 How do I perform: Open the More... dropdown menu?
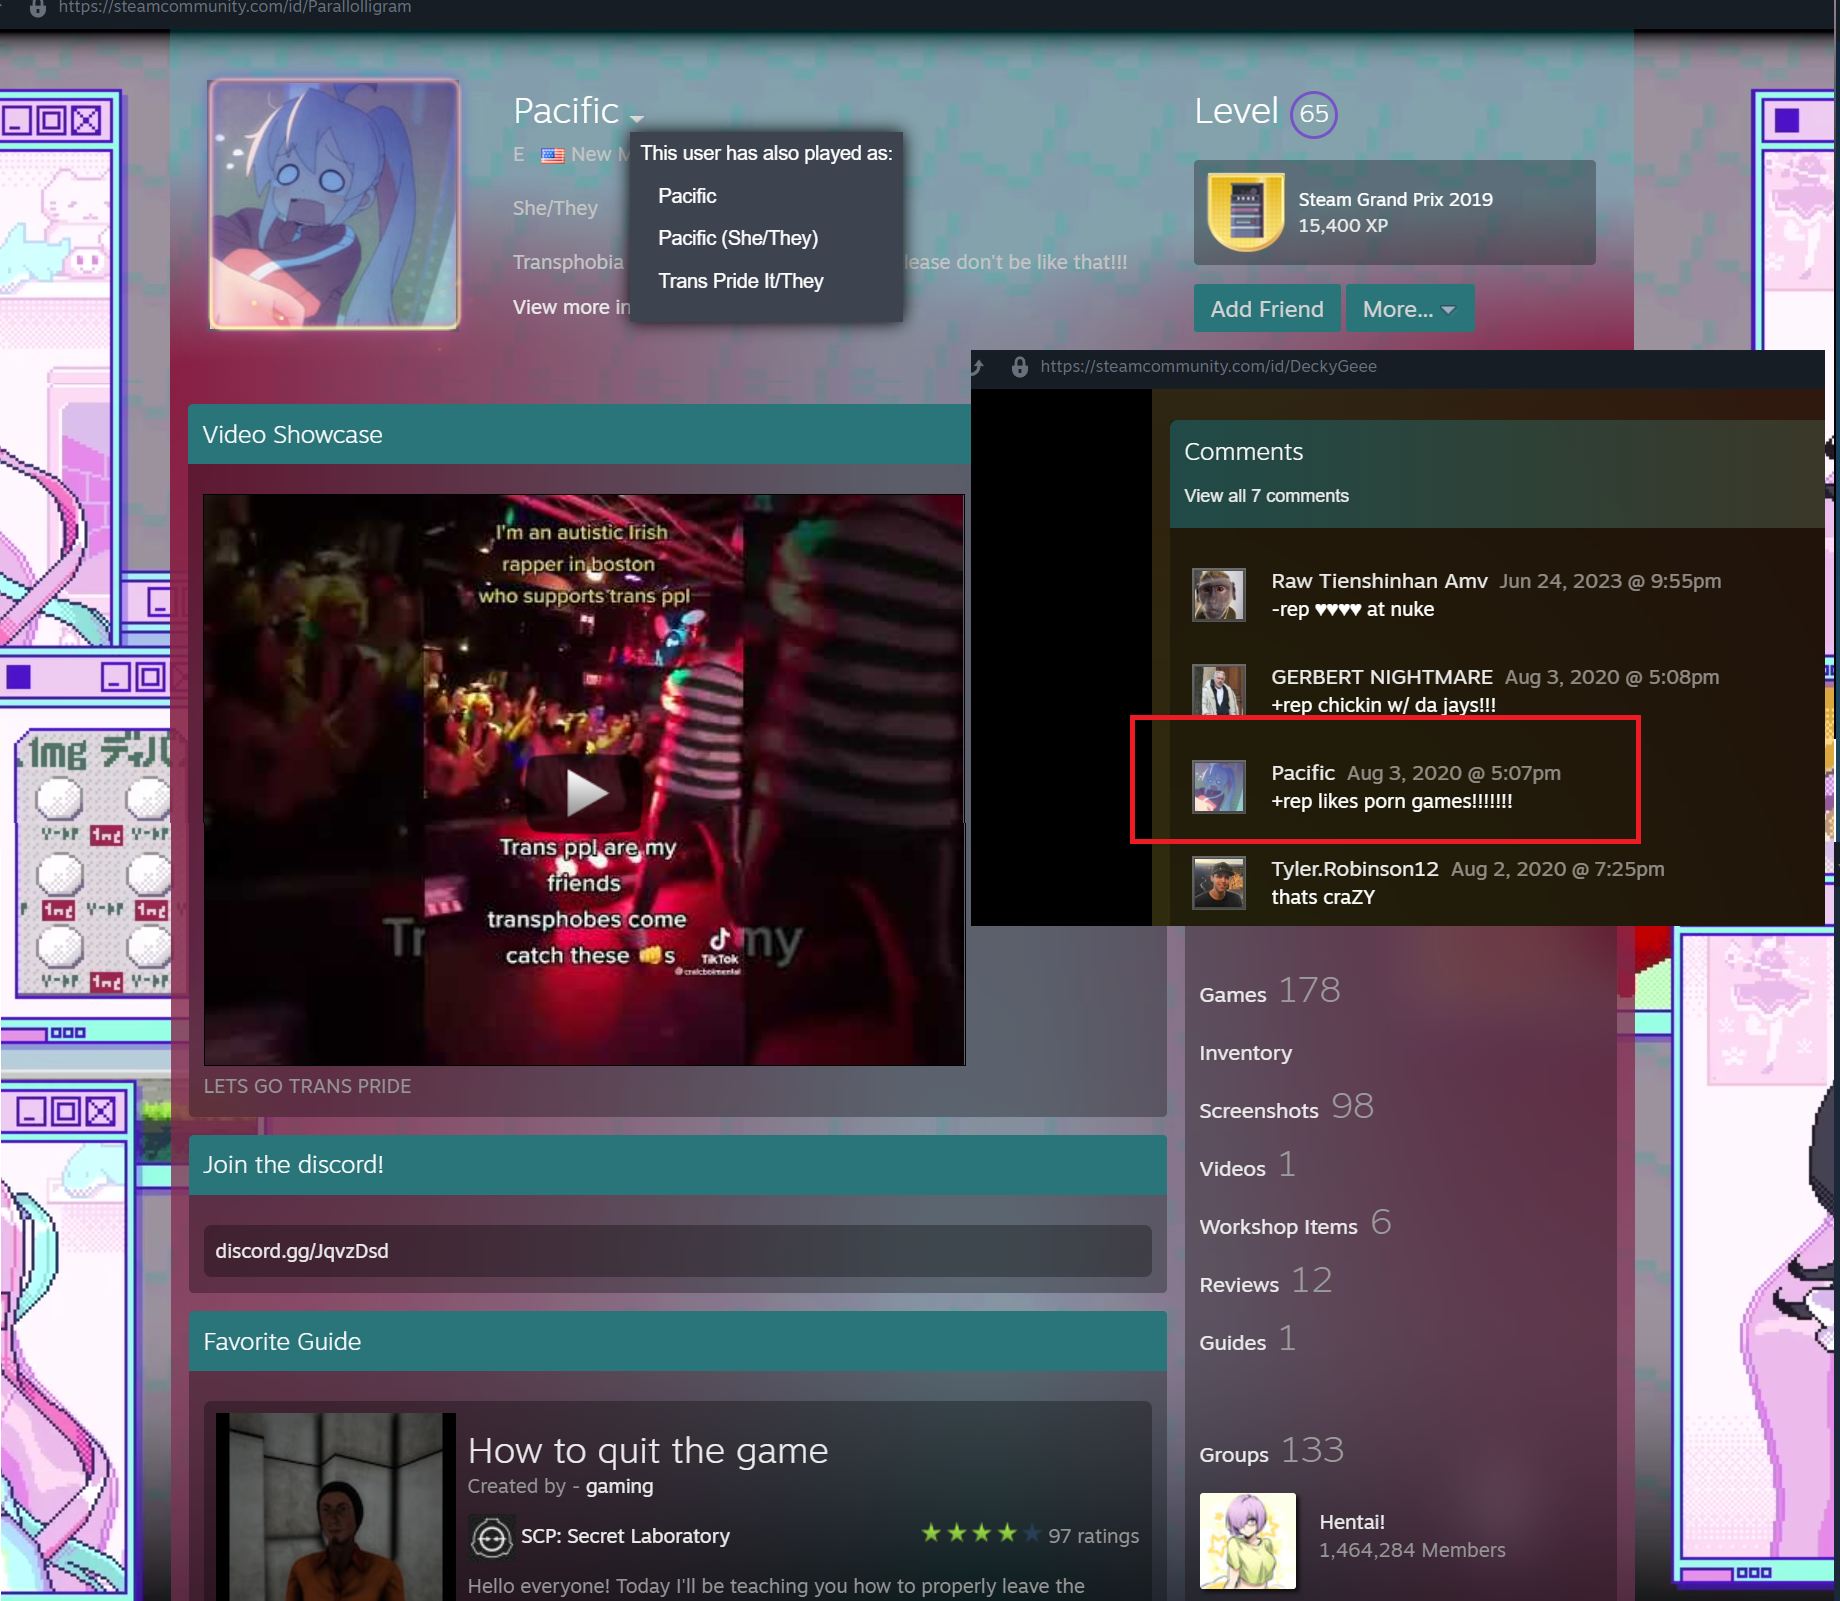pyautogui.click(x=1410, y=309)
